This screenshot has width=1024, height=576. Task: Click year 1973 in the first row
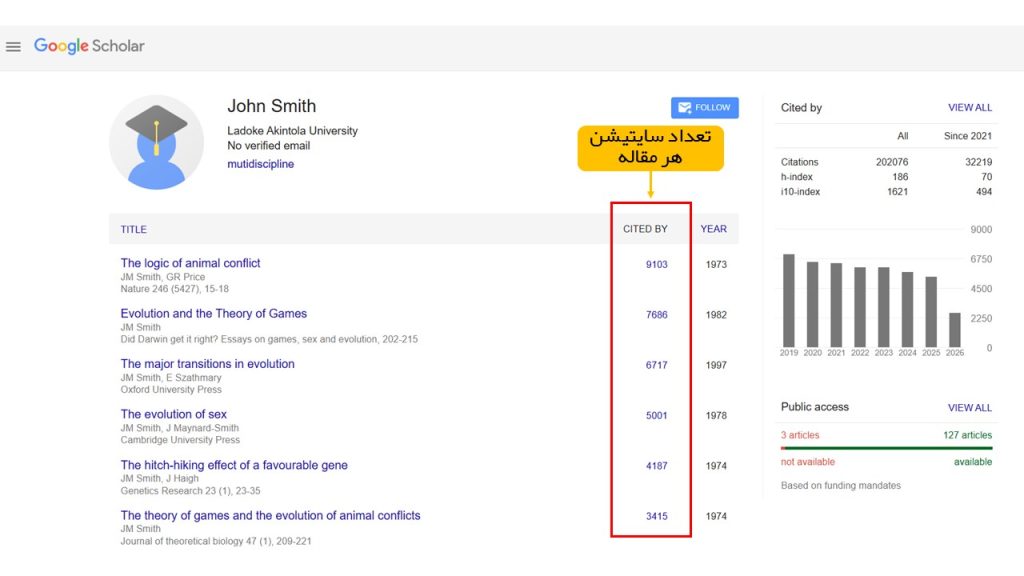point(716,264)
